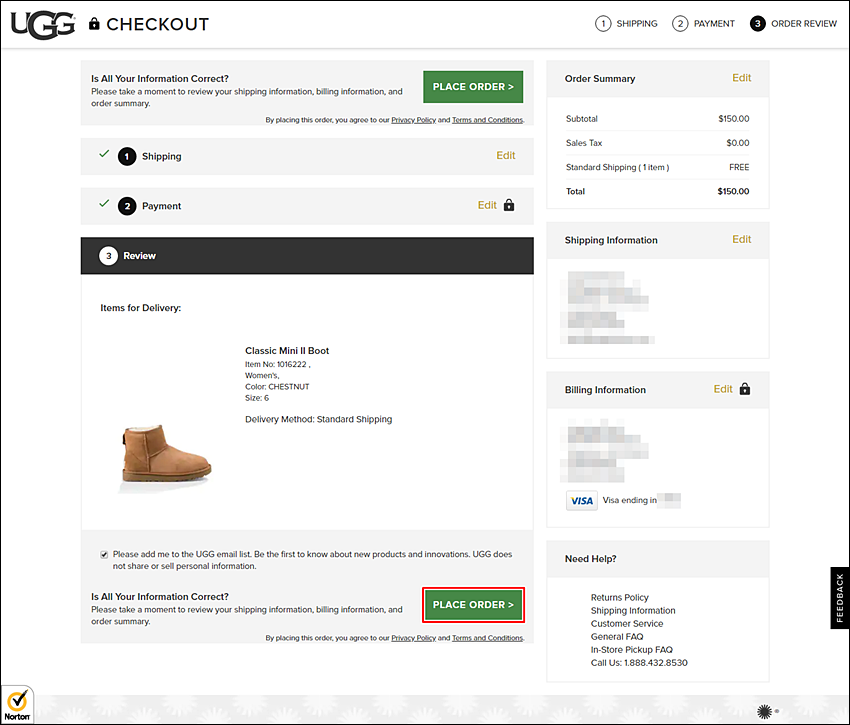Click the Classic Mini II Boot product title
Screen dimensions: 850x725
pyautogui.click(x=287, y=351)
